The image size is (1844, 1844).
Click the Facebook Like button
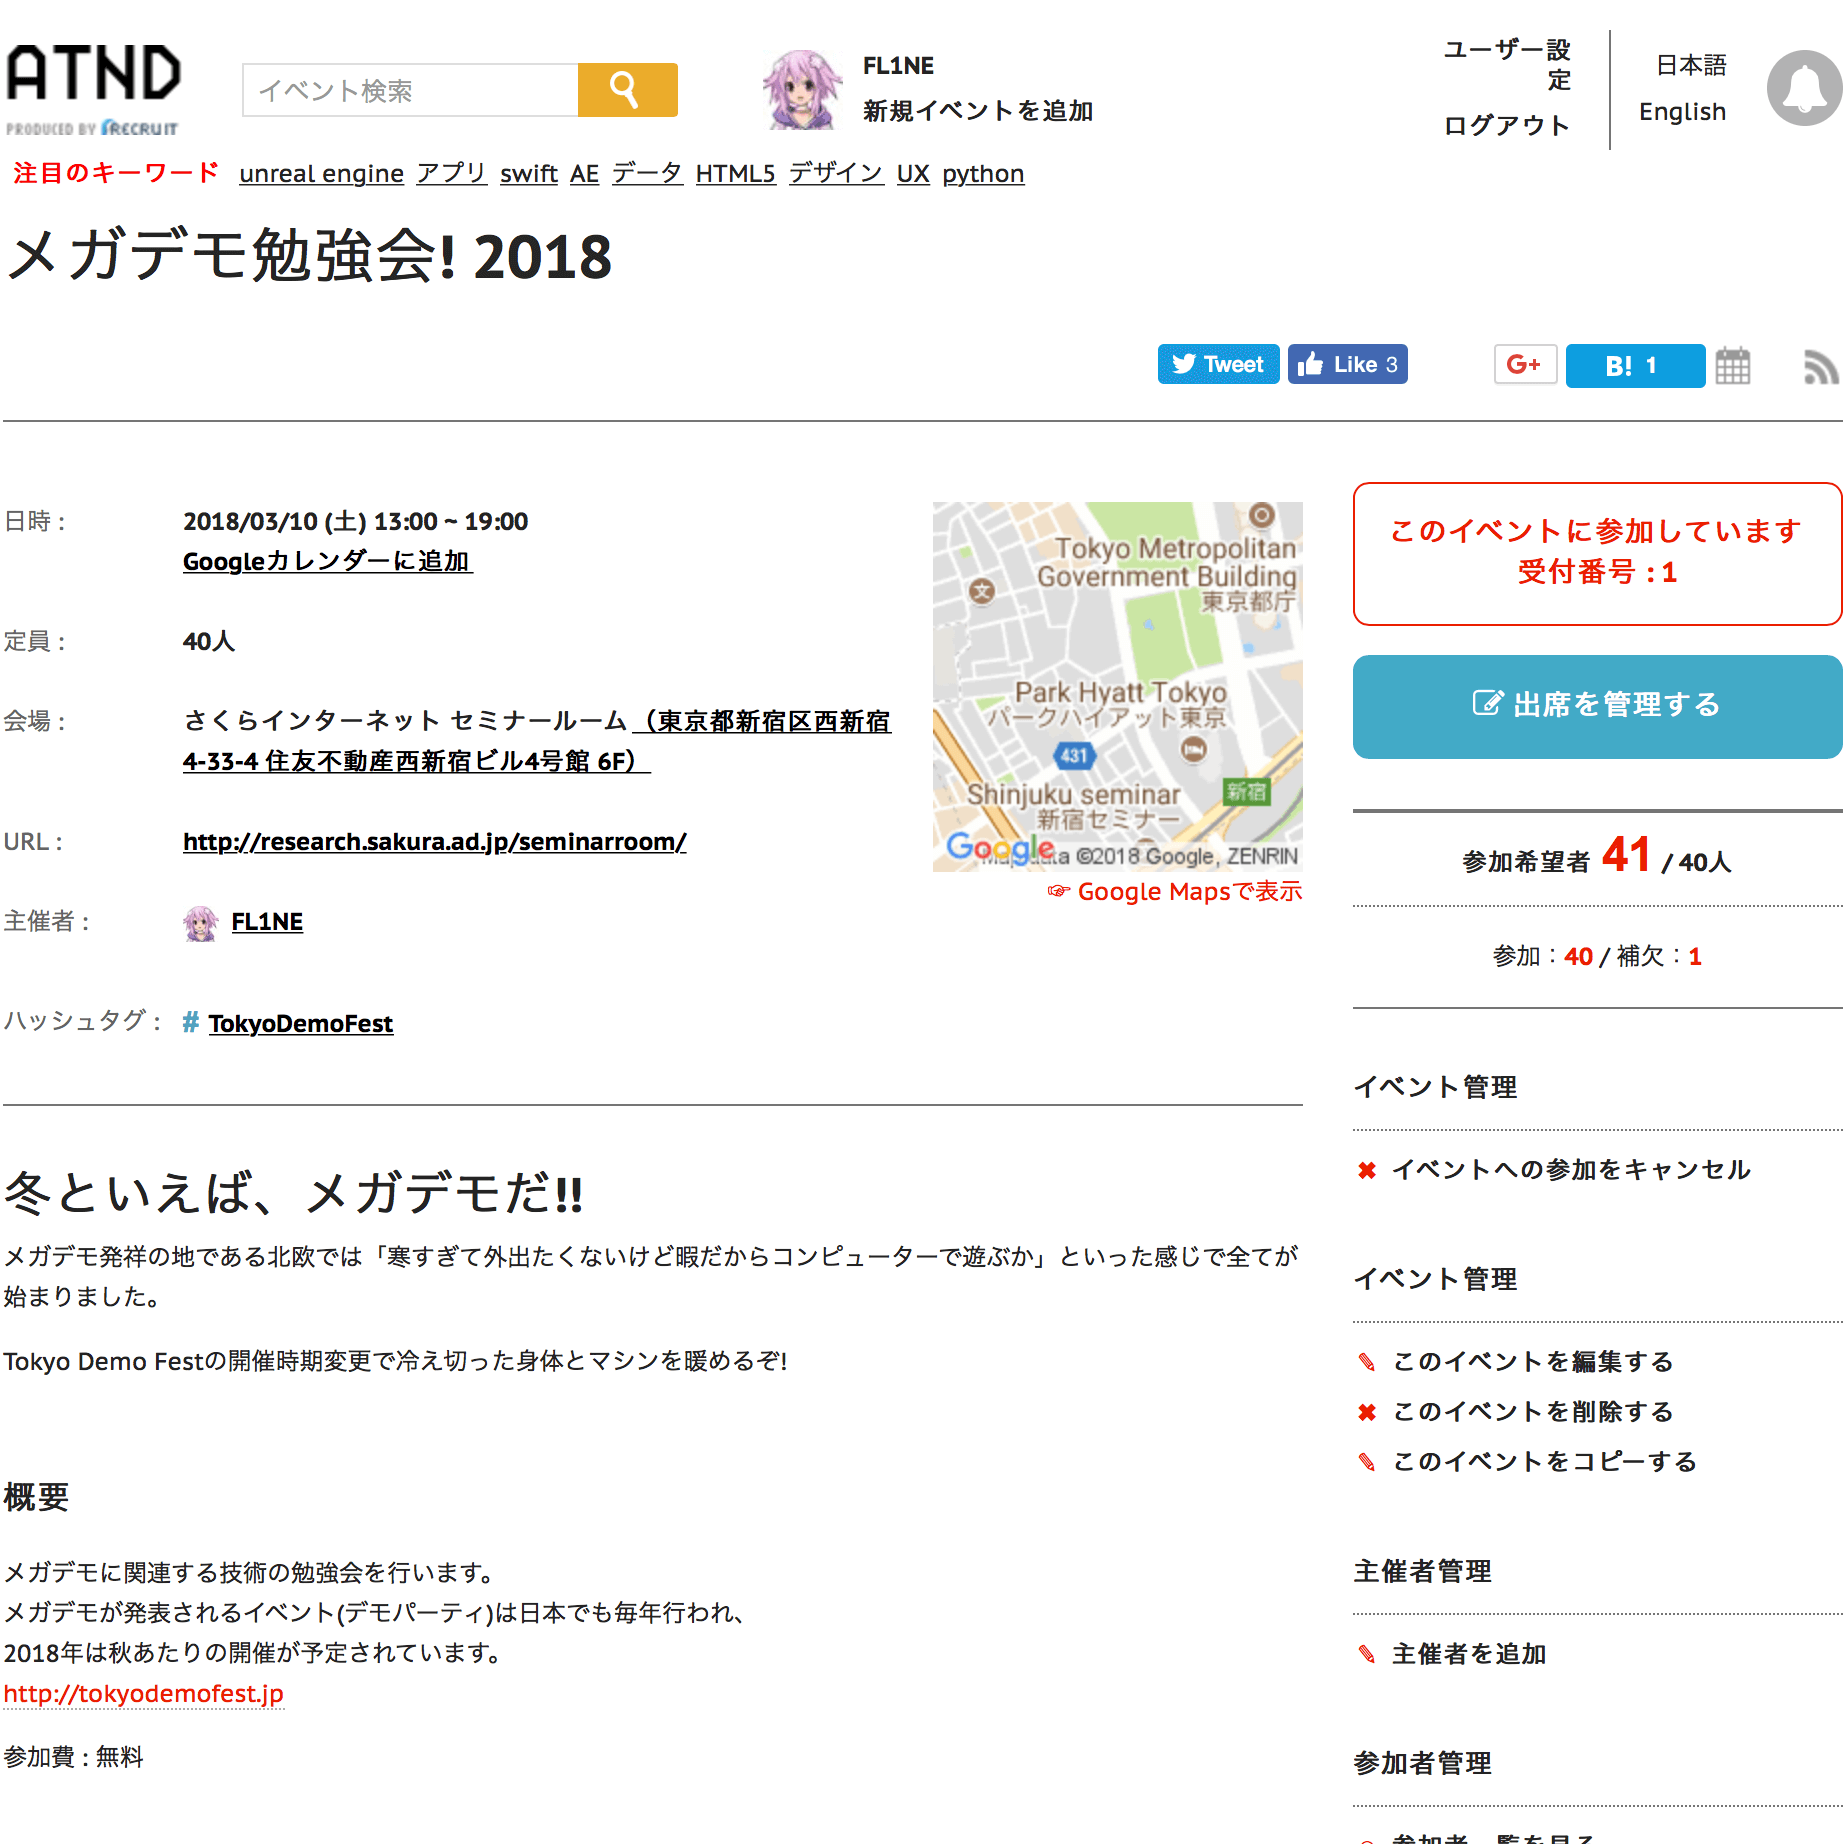coord(1347,365)
